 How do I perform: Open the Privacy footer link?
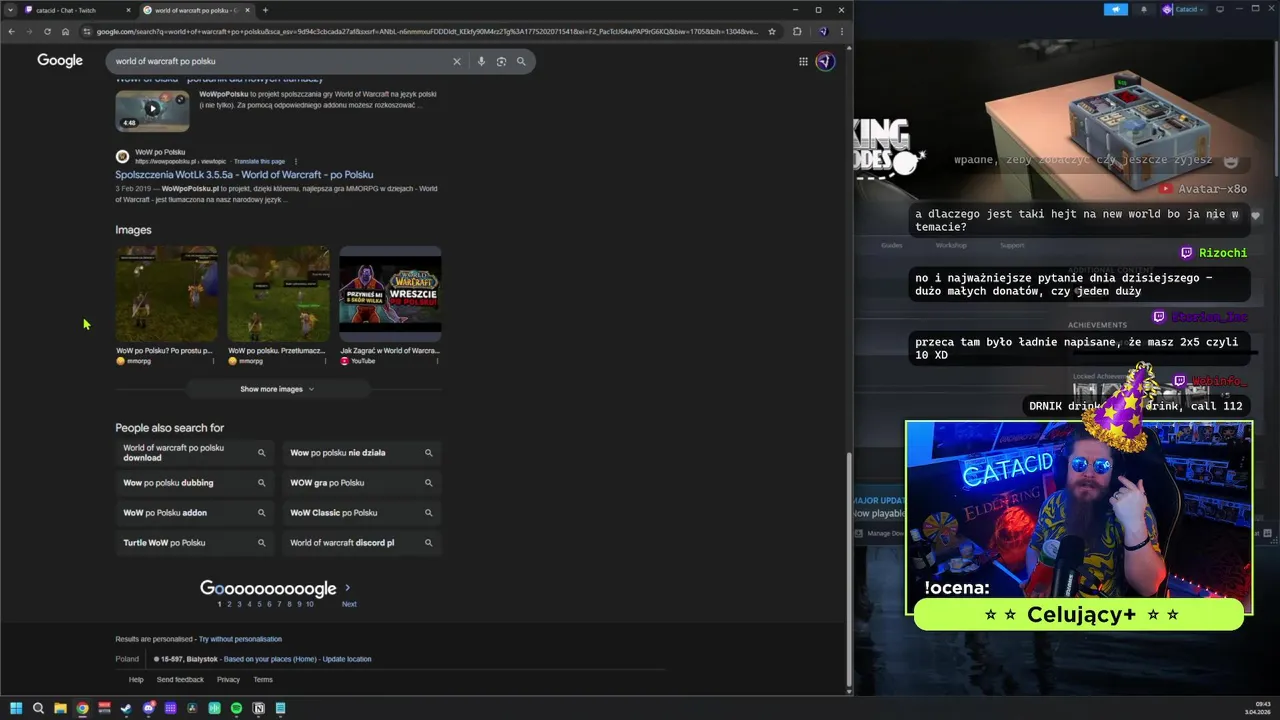[x=229, y=680]
